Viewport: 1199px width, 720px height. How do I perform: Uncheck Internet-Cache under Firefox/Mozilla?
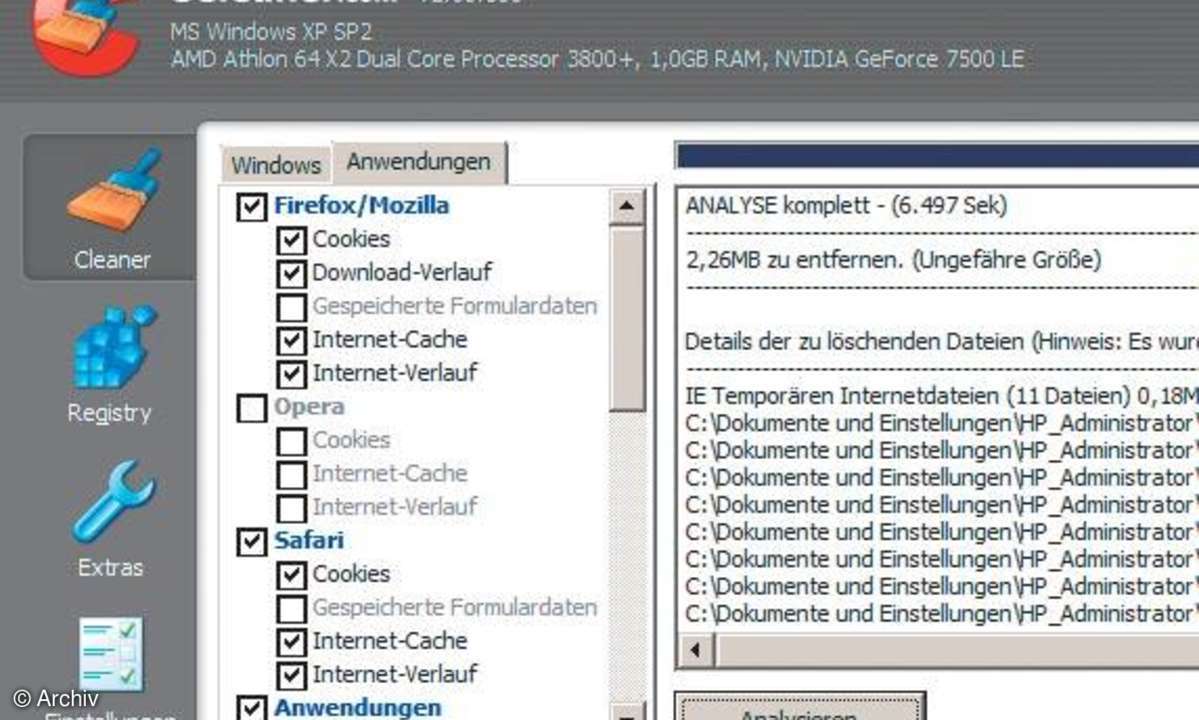pyautogui.click(x=291, y=340)
